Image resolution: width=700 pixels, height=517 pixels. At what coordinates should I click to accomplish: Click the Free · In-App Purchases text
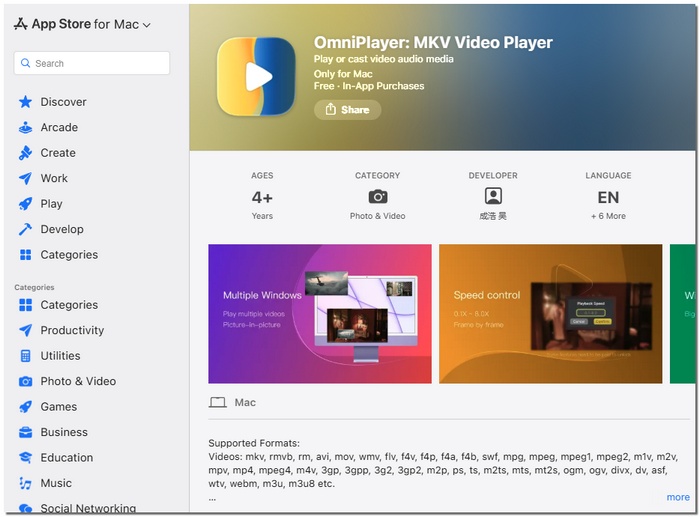(369, 86)
